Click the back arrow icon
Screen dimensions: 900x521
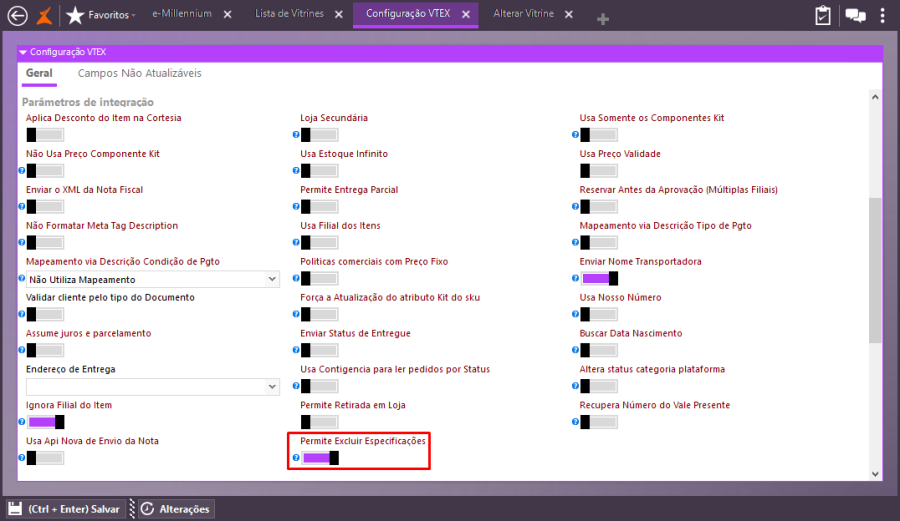(17, 15)
